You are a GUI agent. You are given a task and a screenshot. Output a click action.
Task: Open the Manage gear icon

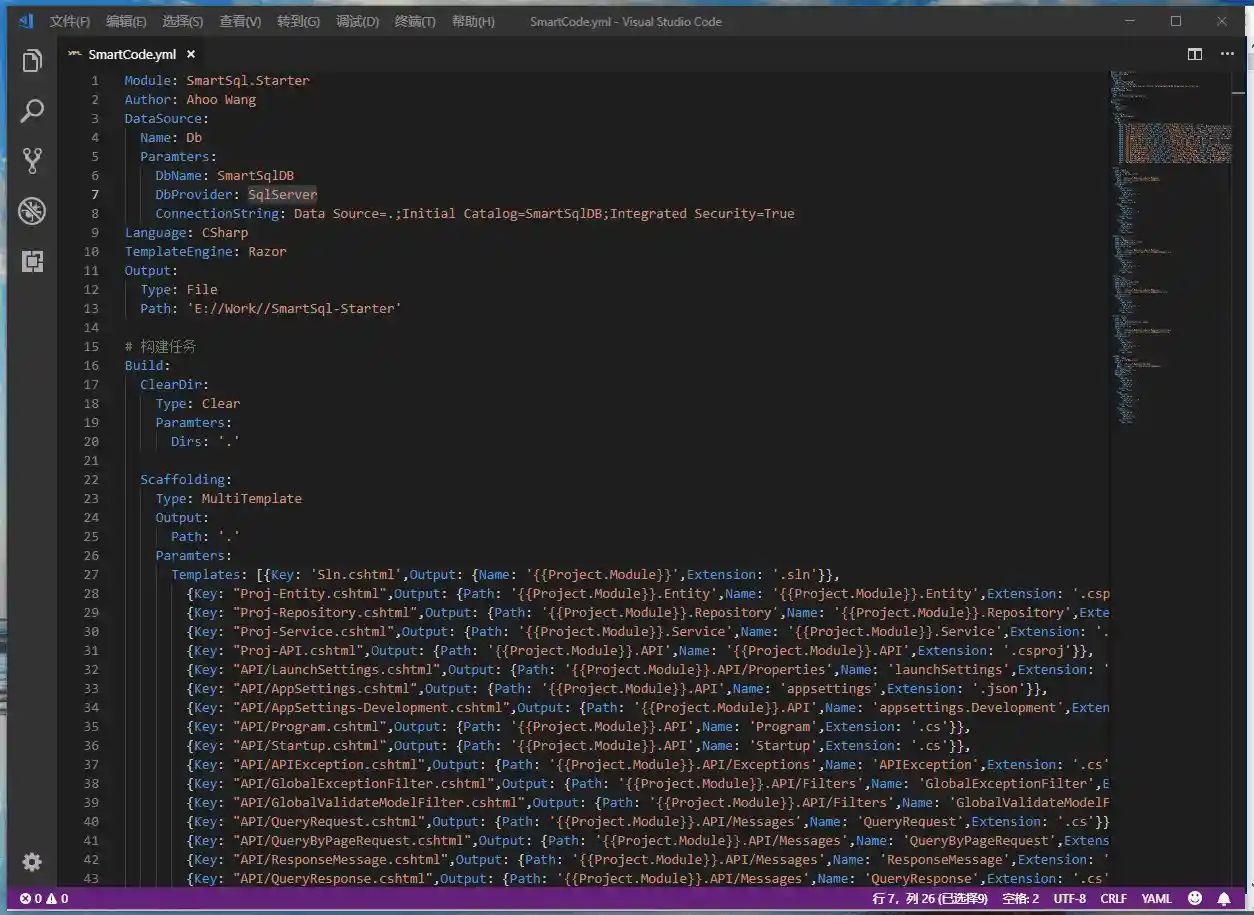coord(32,861)
